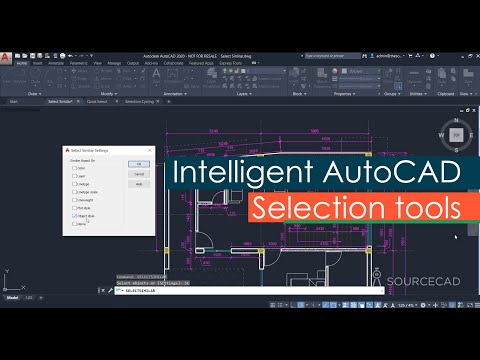Click the New file icon in quick access toolbar
This screenshot has width=480, height=360.
click(x=18, y=56)
